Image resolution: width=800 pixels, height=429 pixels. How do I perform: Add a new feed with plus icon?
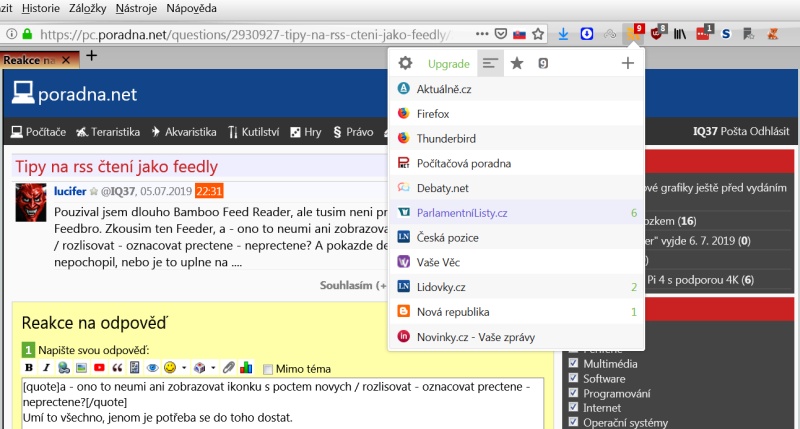click(x=628, y=63)
